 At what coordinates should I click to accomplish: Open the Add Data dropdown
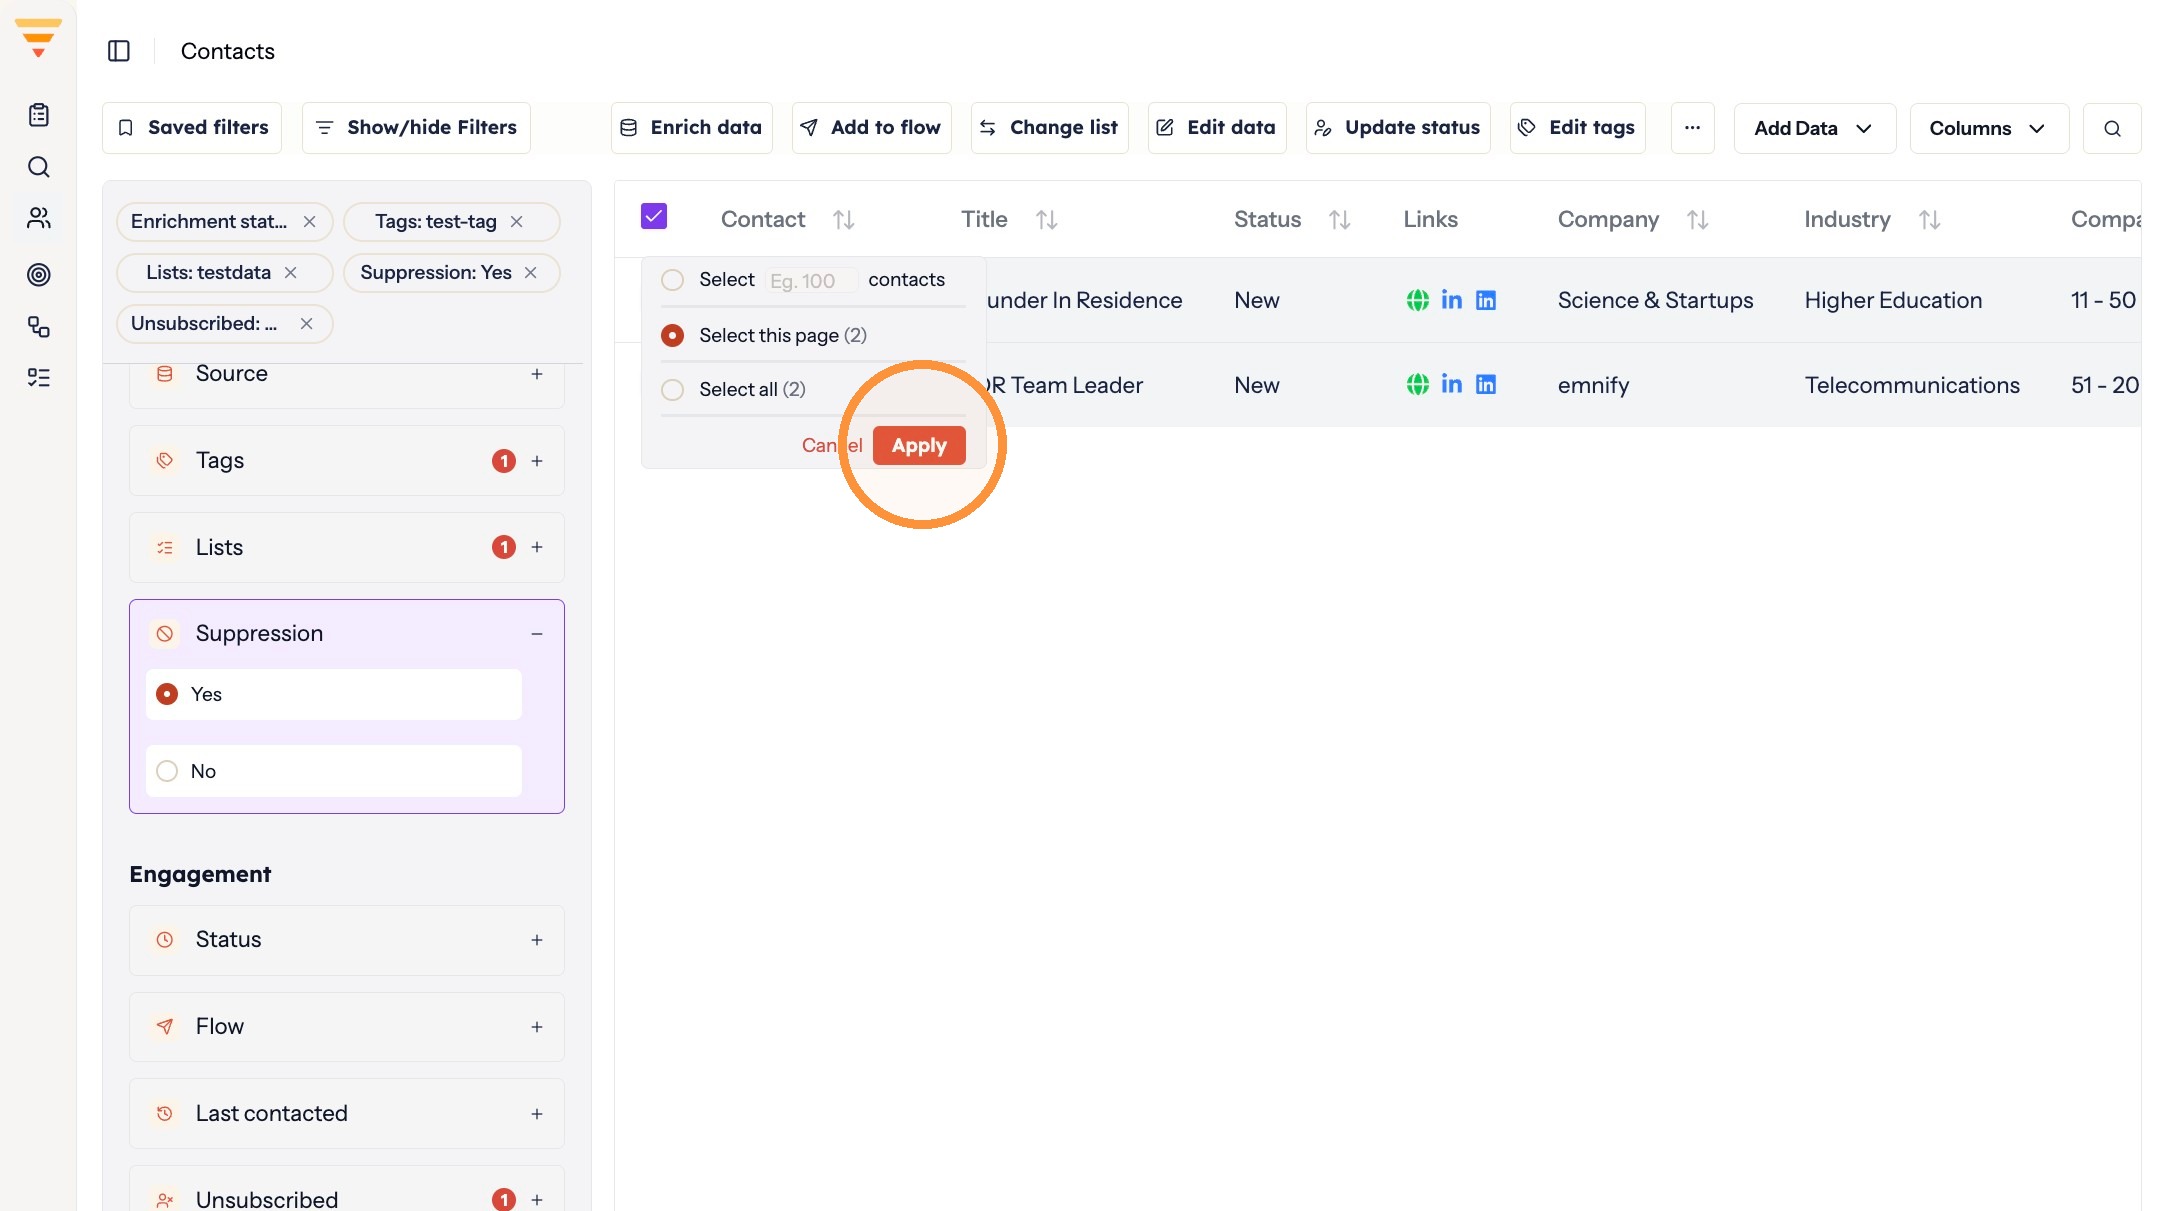[1814, 128]
